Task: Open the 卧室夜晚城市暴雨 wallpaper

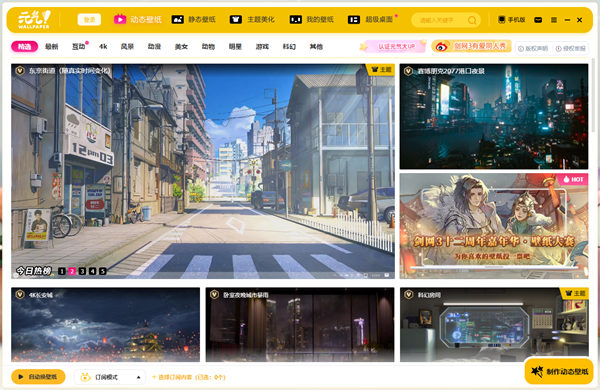Action: point(300,325)
